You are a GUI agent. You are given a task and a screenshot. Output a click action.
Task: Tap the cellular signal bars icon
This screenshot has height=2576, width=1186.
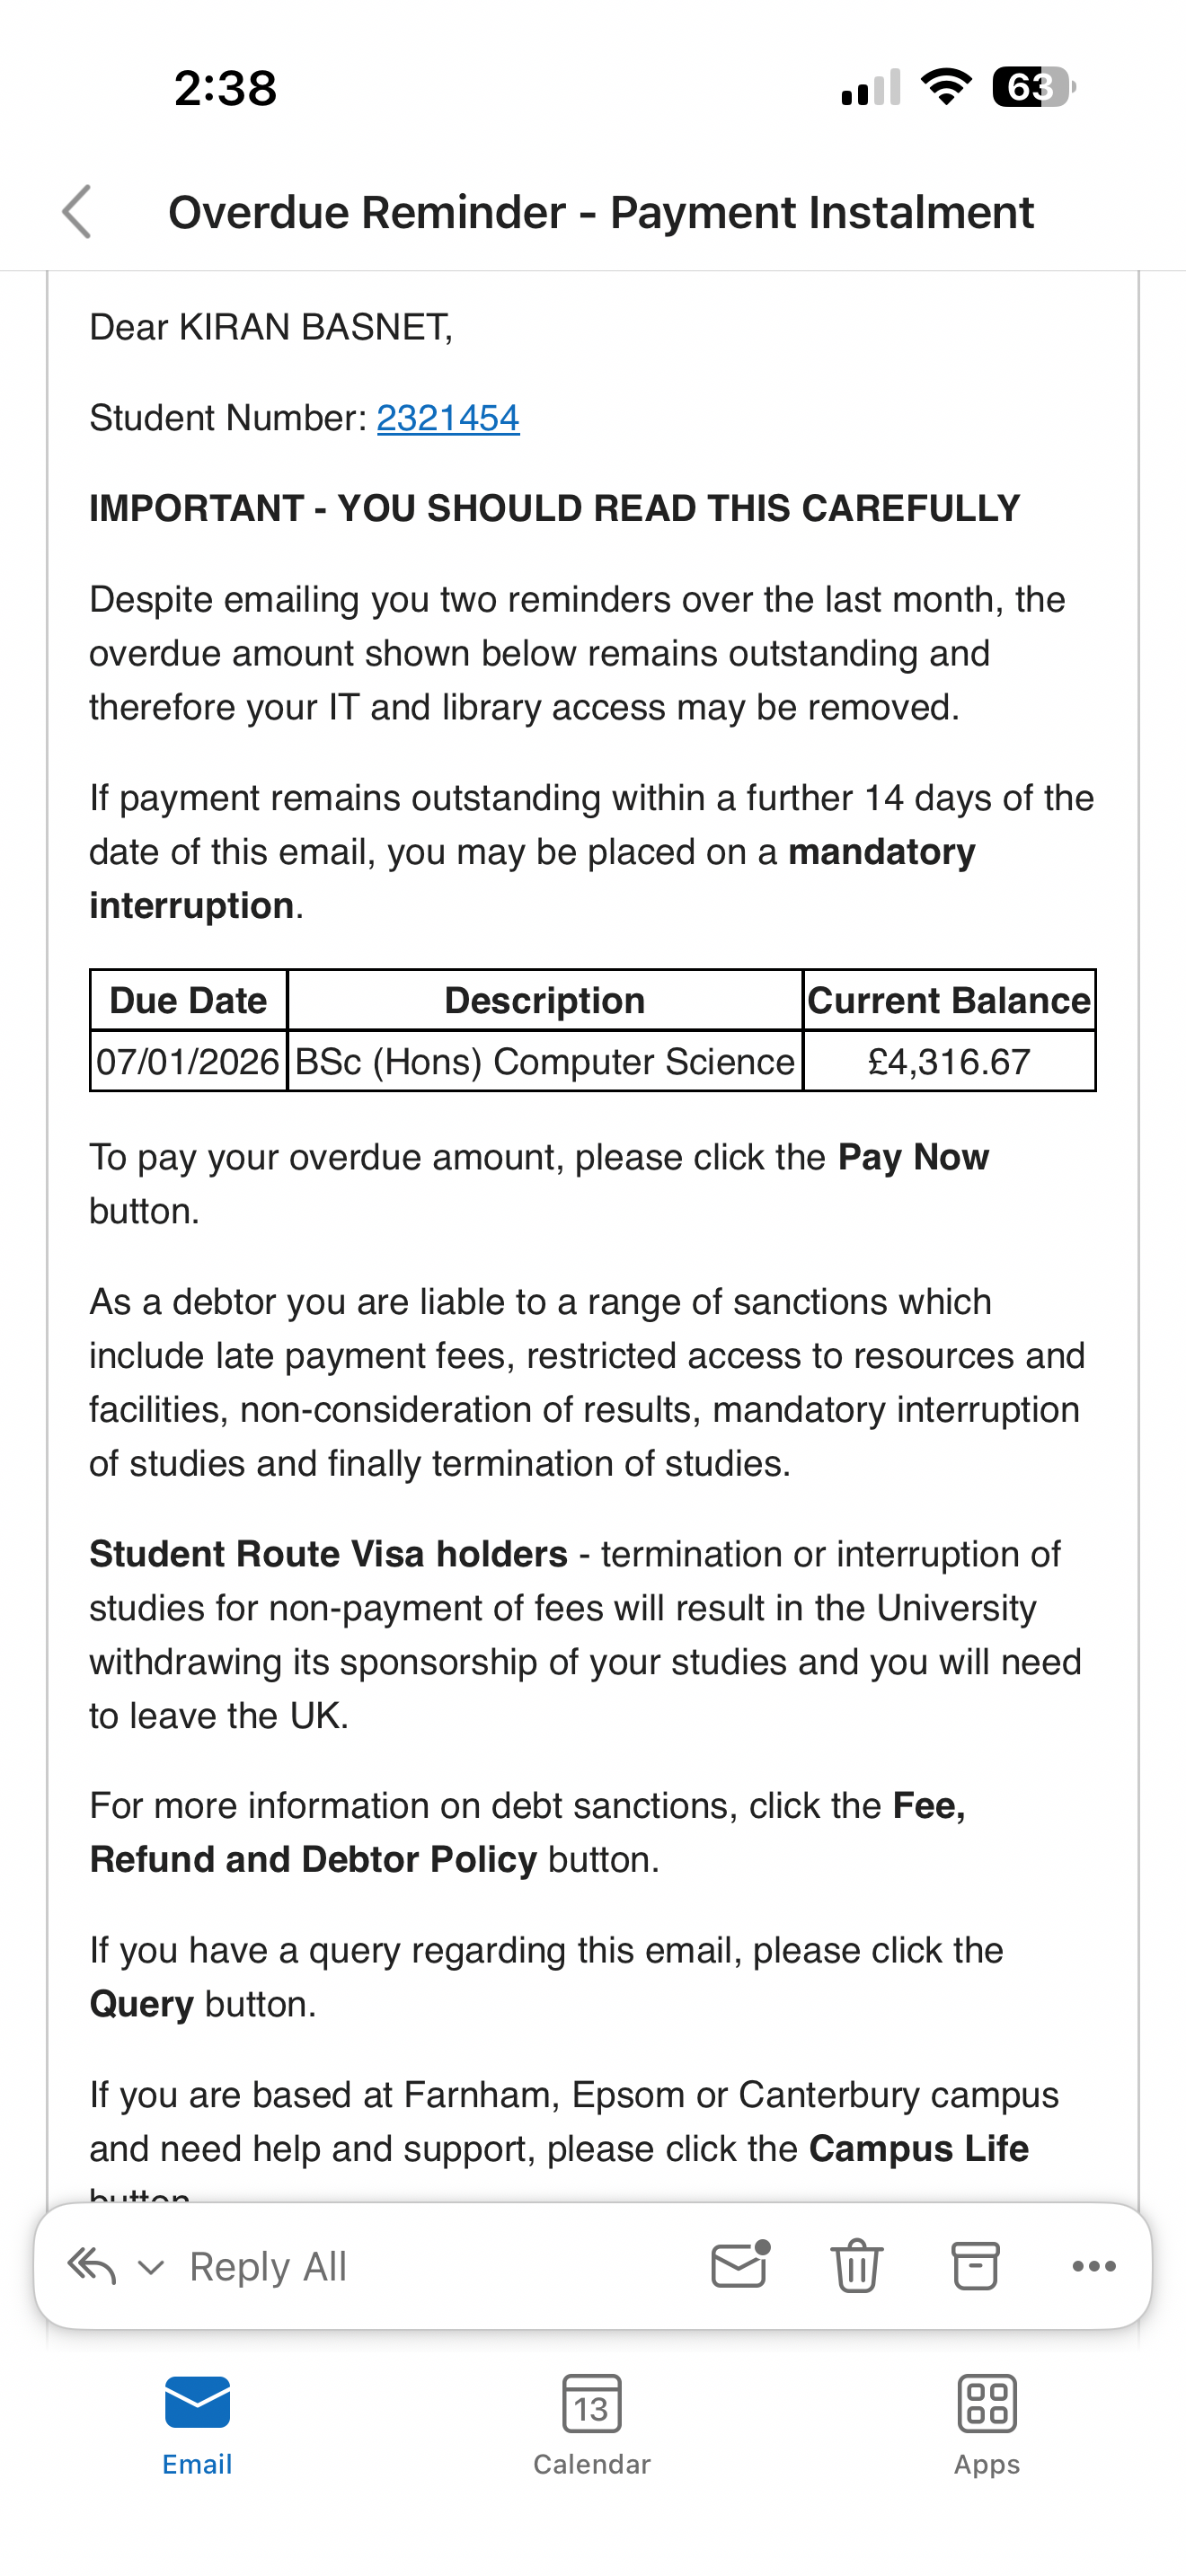click(871, 88)
